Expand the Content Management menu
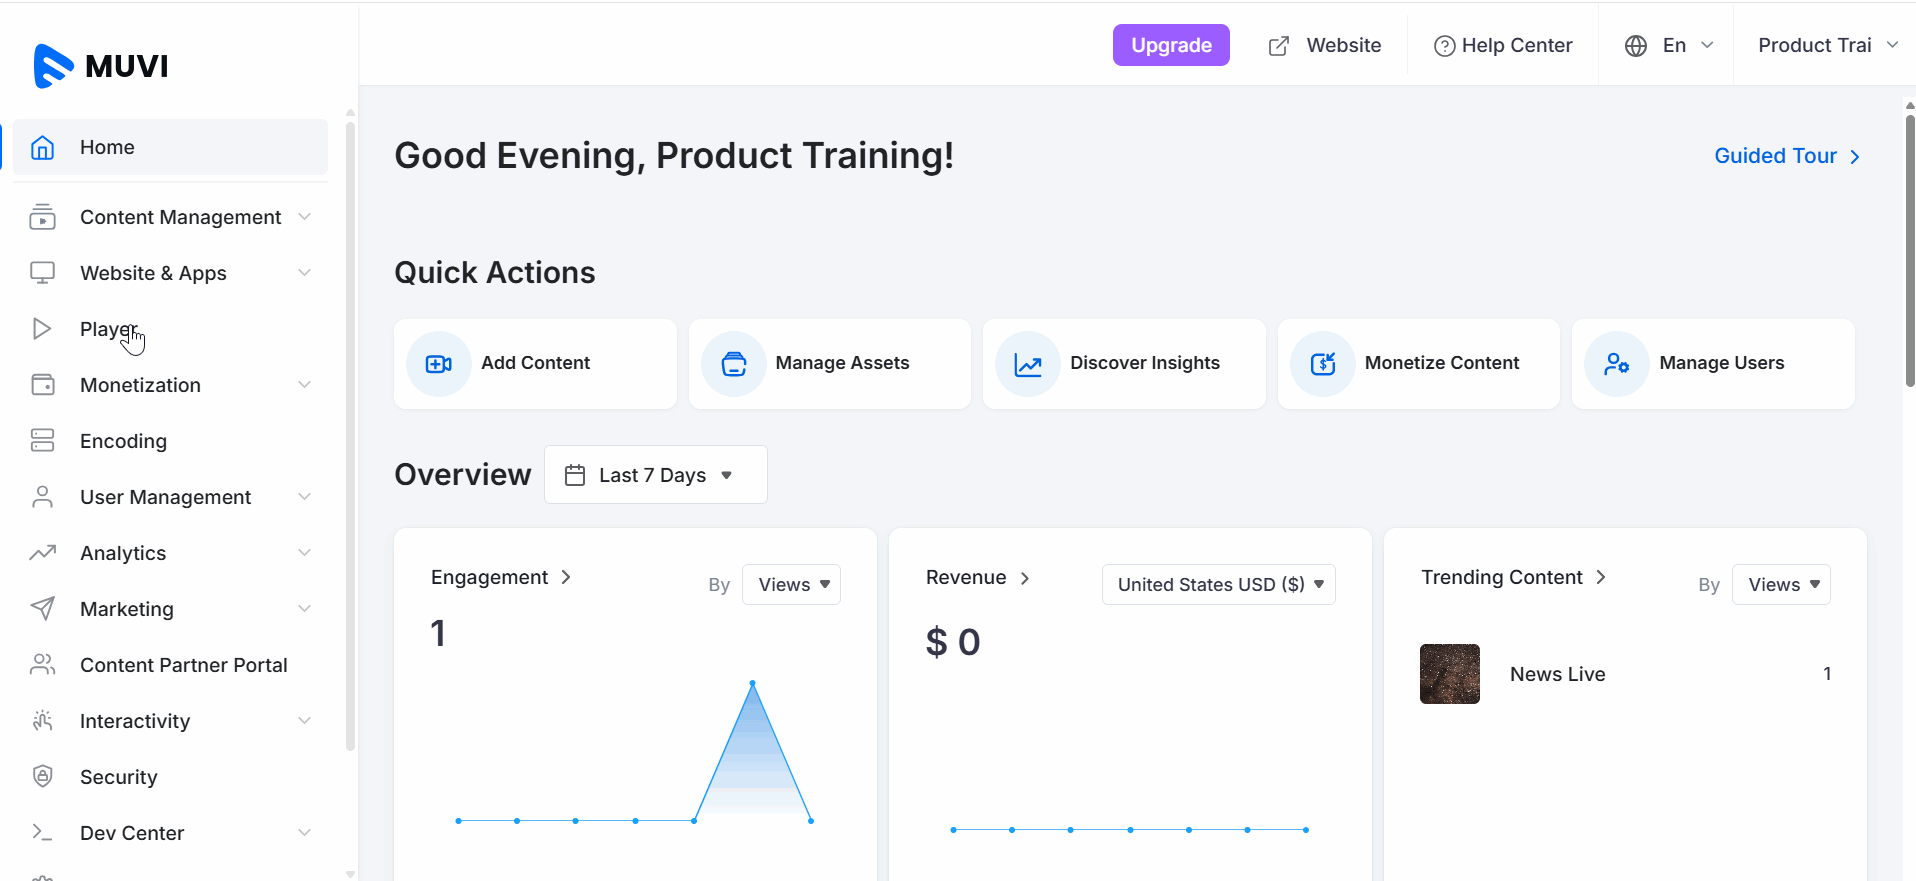Screen dimensions: 1916x881 pos(180,217)
